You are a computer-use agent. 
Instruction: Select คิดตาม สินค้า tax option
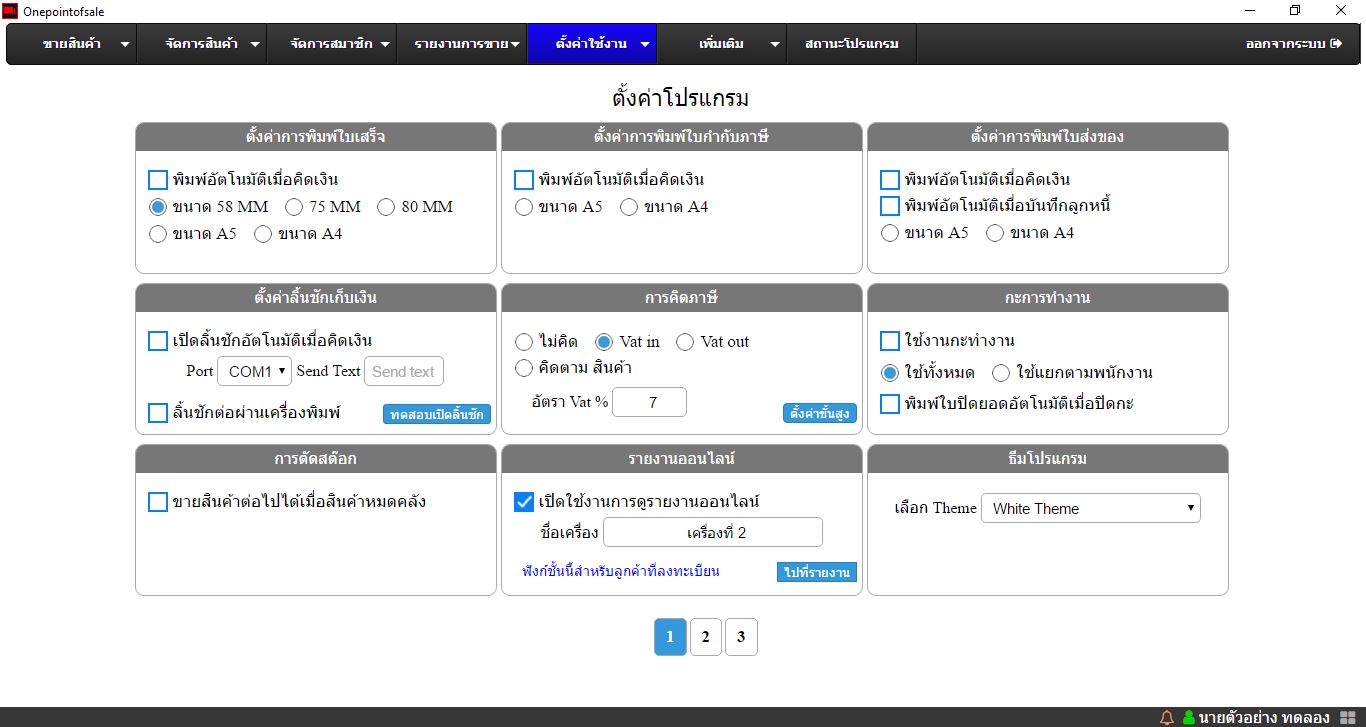coord(524,368)
